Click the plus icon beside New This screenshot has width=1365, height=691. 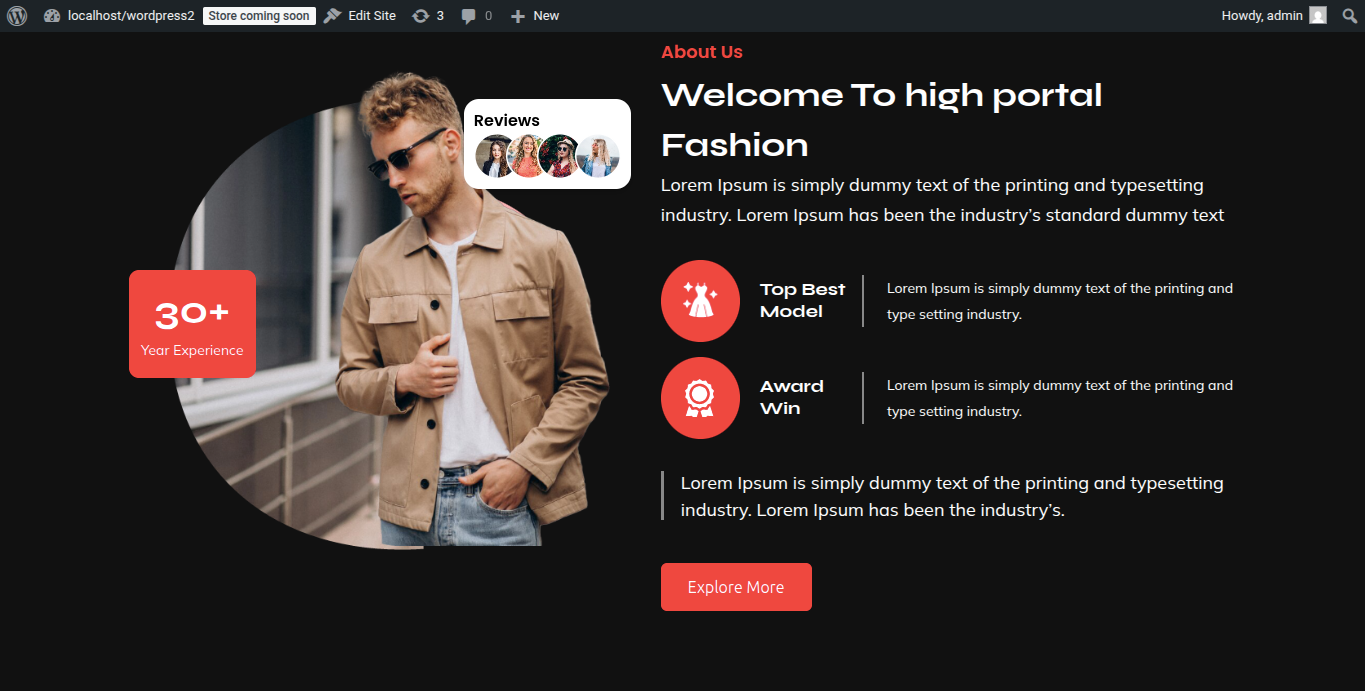click(517, 16)
